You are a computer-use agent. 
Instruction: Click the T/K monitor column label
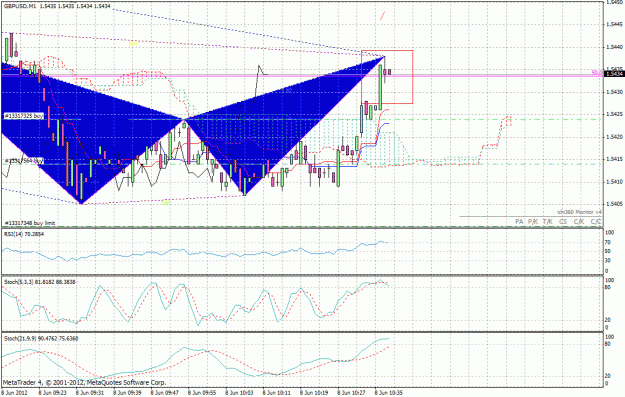pyautogui.click(x=548, y=222)
